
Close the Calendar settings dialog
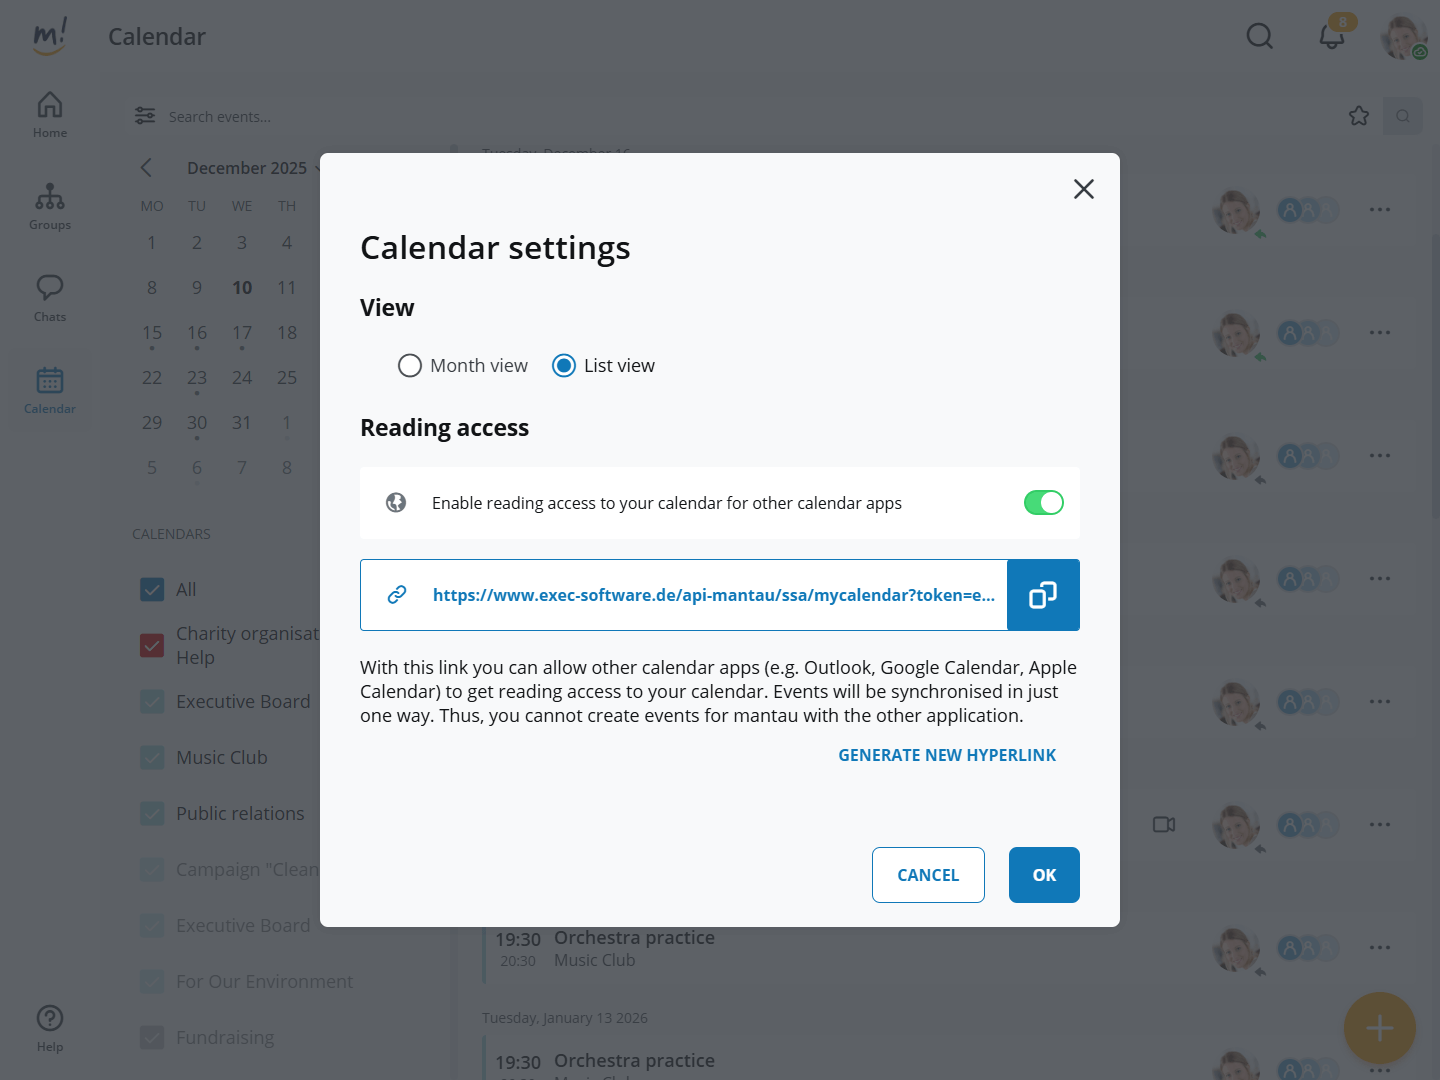click(x=1083, y=189)
